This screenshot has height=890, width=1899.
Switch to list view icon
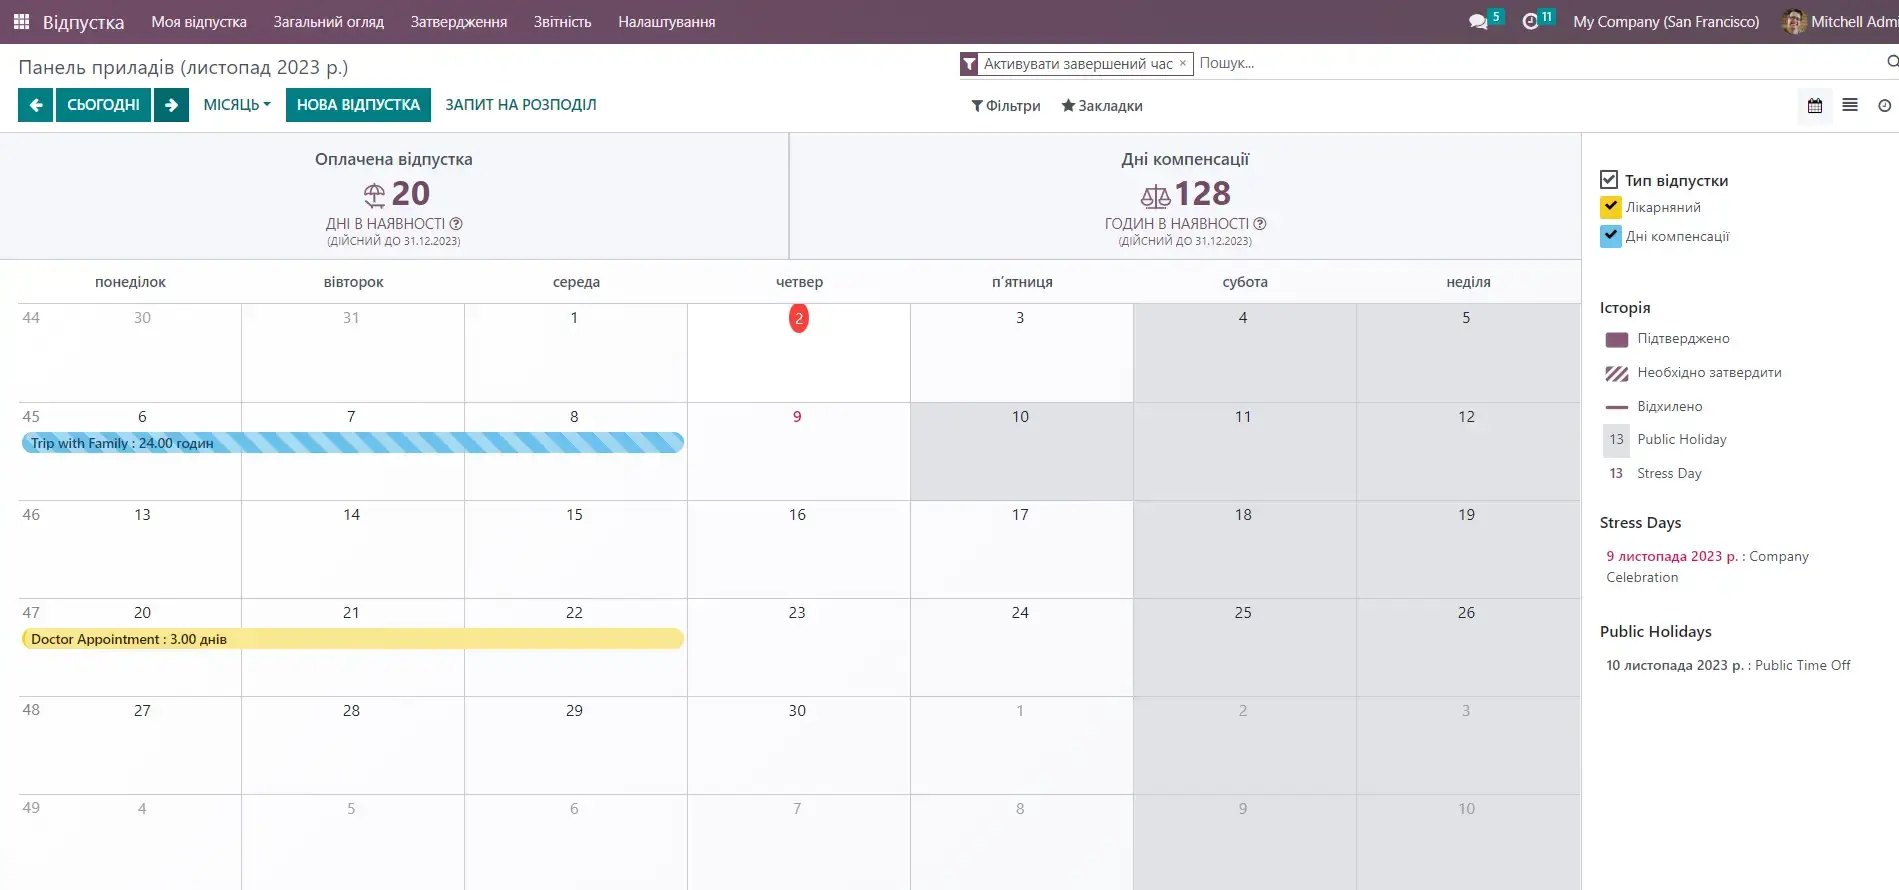coord(1850,106)
